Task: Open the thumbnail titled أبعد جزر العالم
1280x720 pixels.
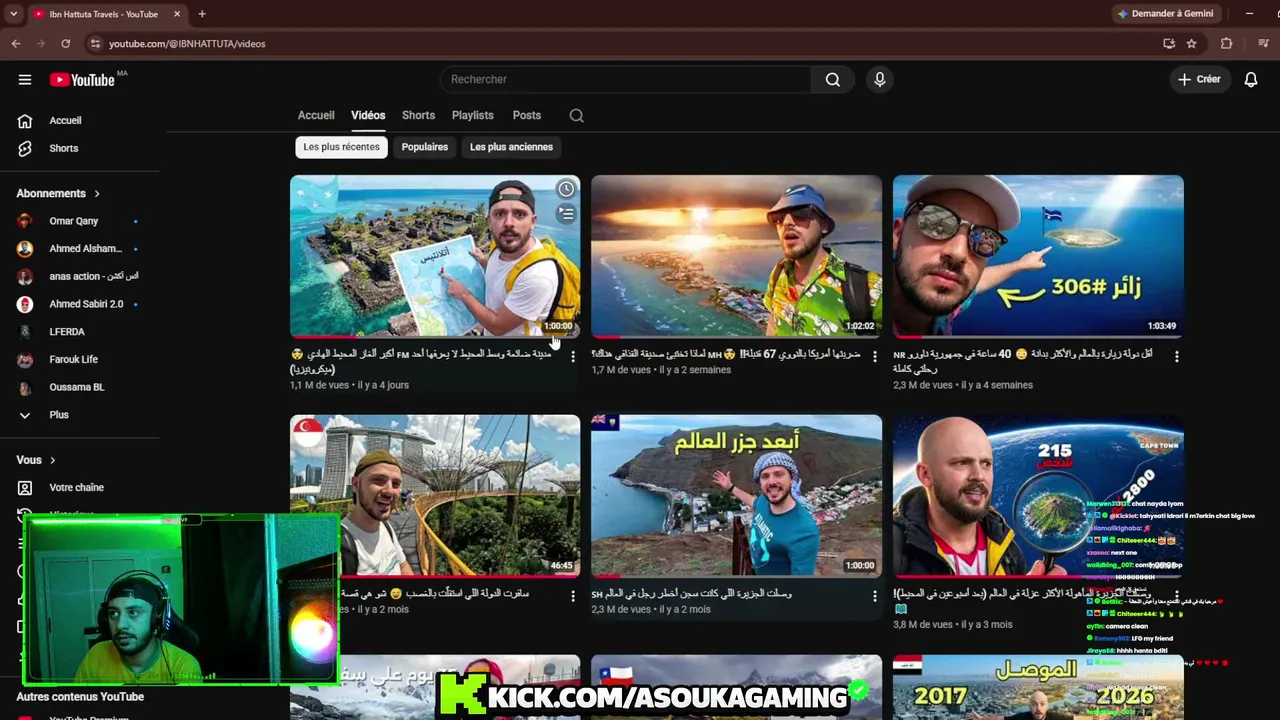Action: [736, 496]
